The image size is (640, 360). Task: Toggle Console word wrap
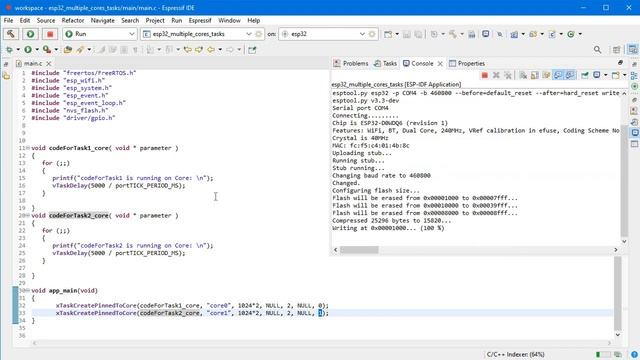pos(547,75)
